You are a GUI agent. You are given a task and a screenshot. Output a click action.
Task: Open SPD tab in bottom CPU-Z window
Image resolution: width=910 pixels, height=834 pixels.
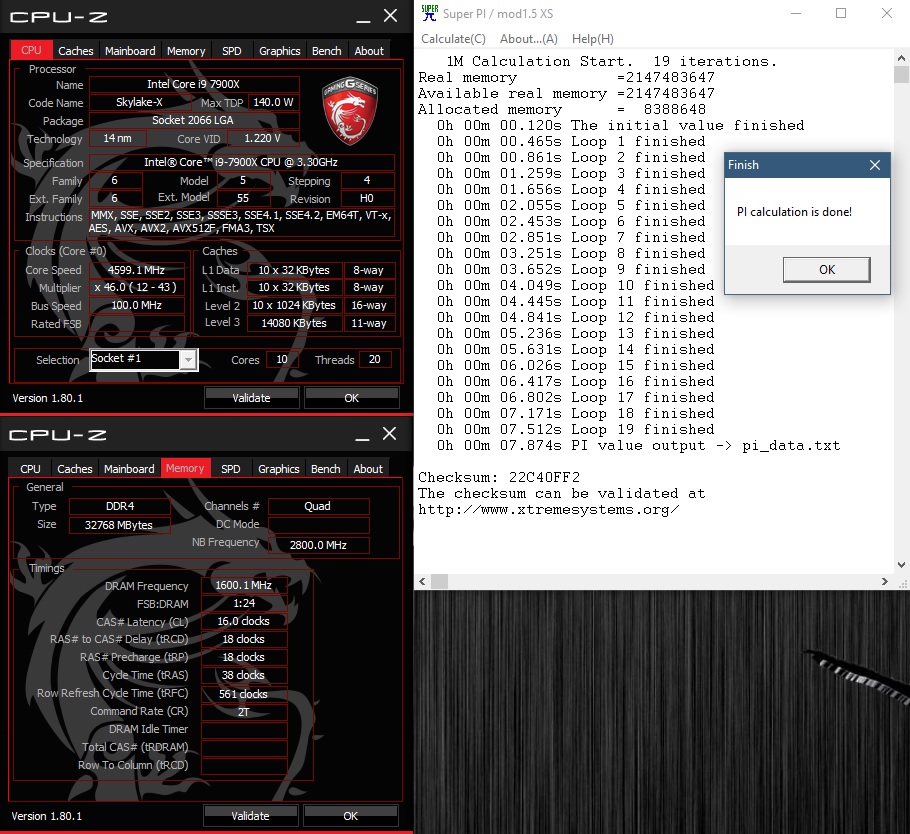tap(230, 468)
